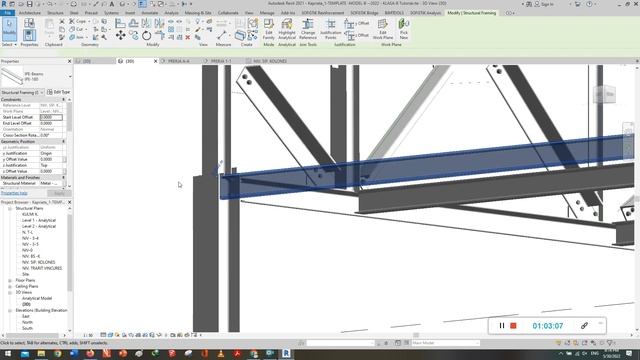Click the Offset tool icon

133,23
